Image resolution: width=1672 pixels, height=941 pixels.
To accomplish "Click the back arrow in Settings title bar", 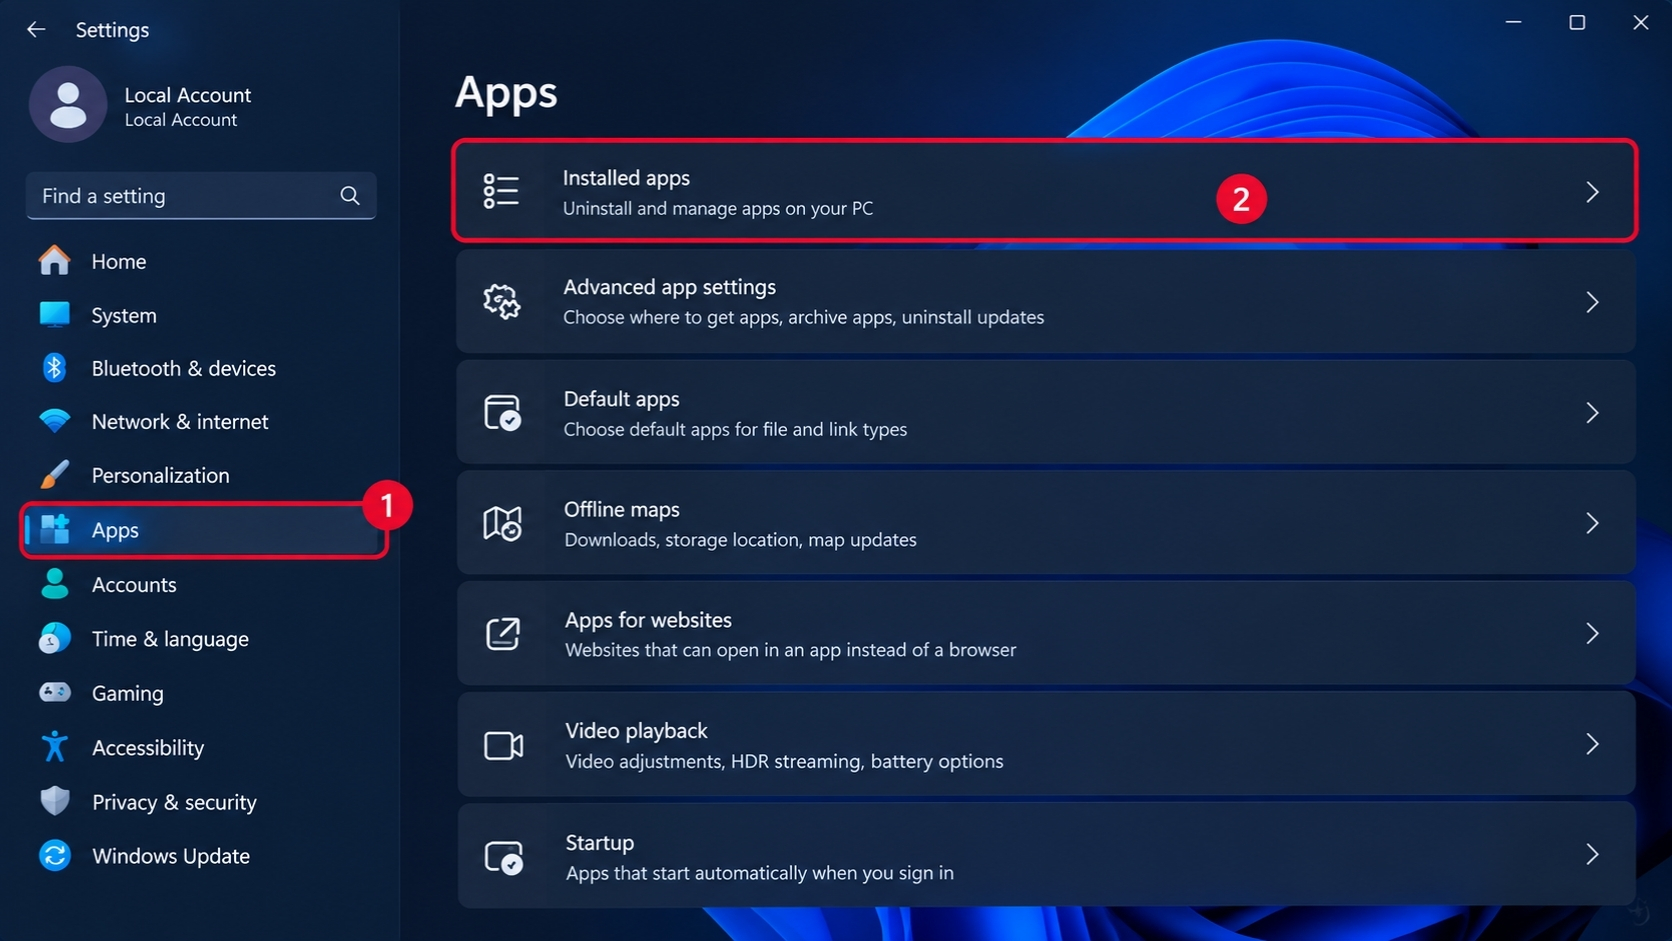I will [x=36, y=29].
